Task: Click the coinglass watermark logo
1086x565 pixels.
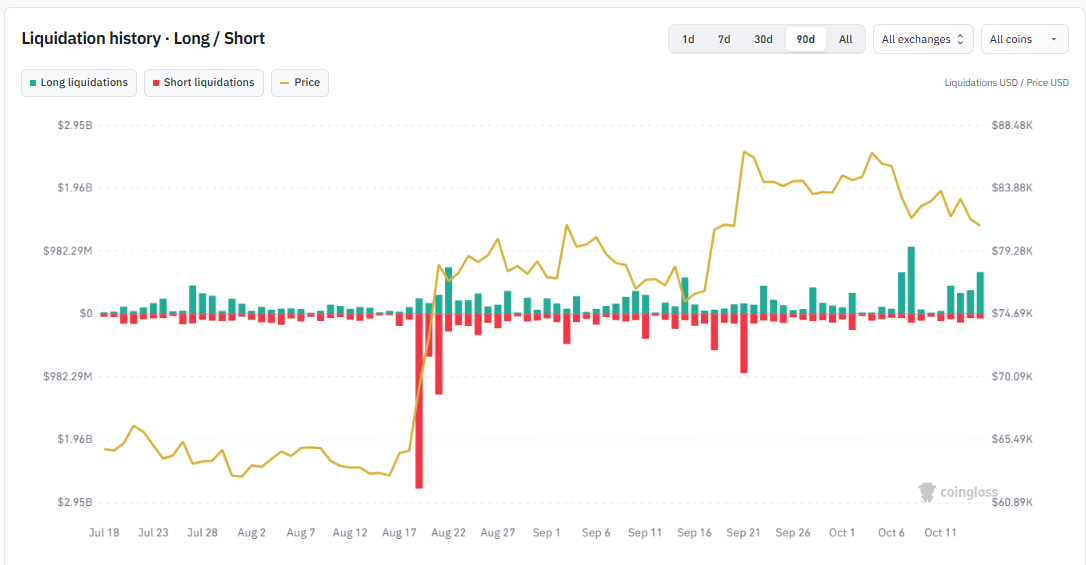Action: (x=927, y=492)
